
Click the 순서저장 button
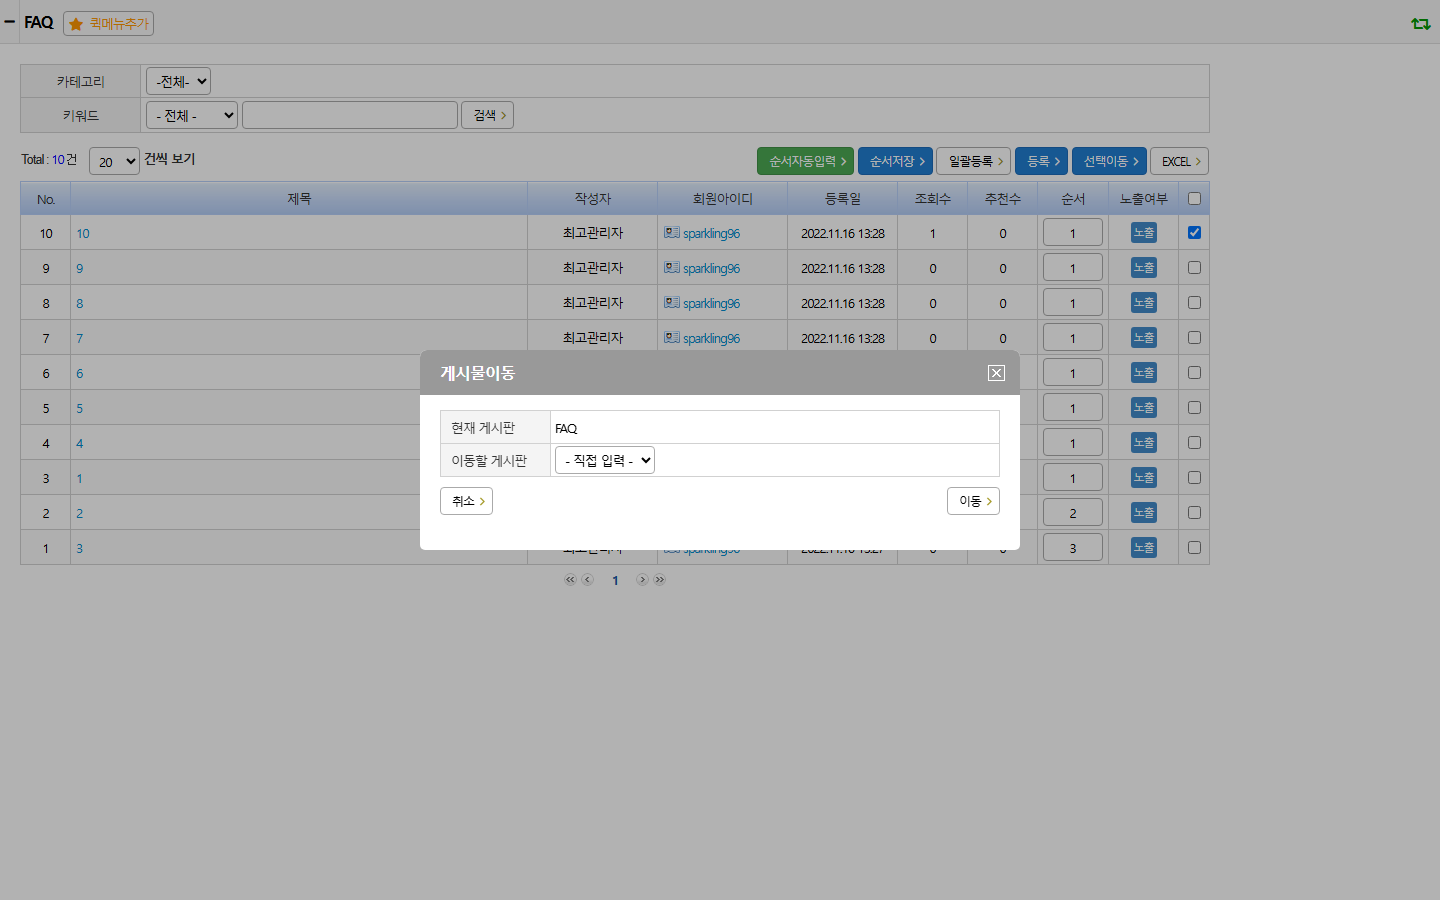click(x=895, y=161)
